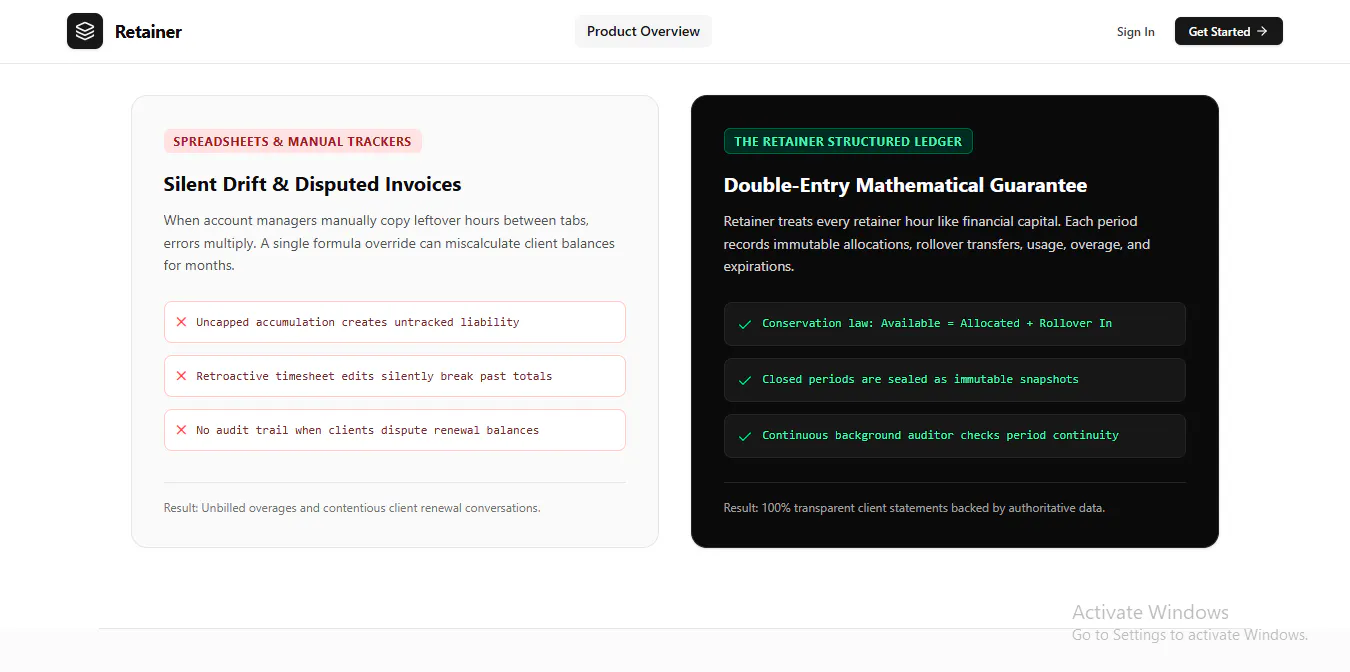Viewport: 1350px width, 672px height.
Task: Click the paragraph about account managers copying hours
Action: (x=390, y=242)
